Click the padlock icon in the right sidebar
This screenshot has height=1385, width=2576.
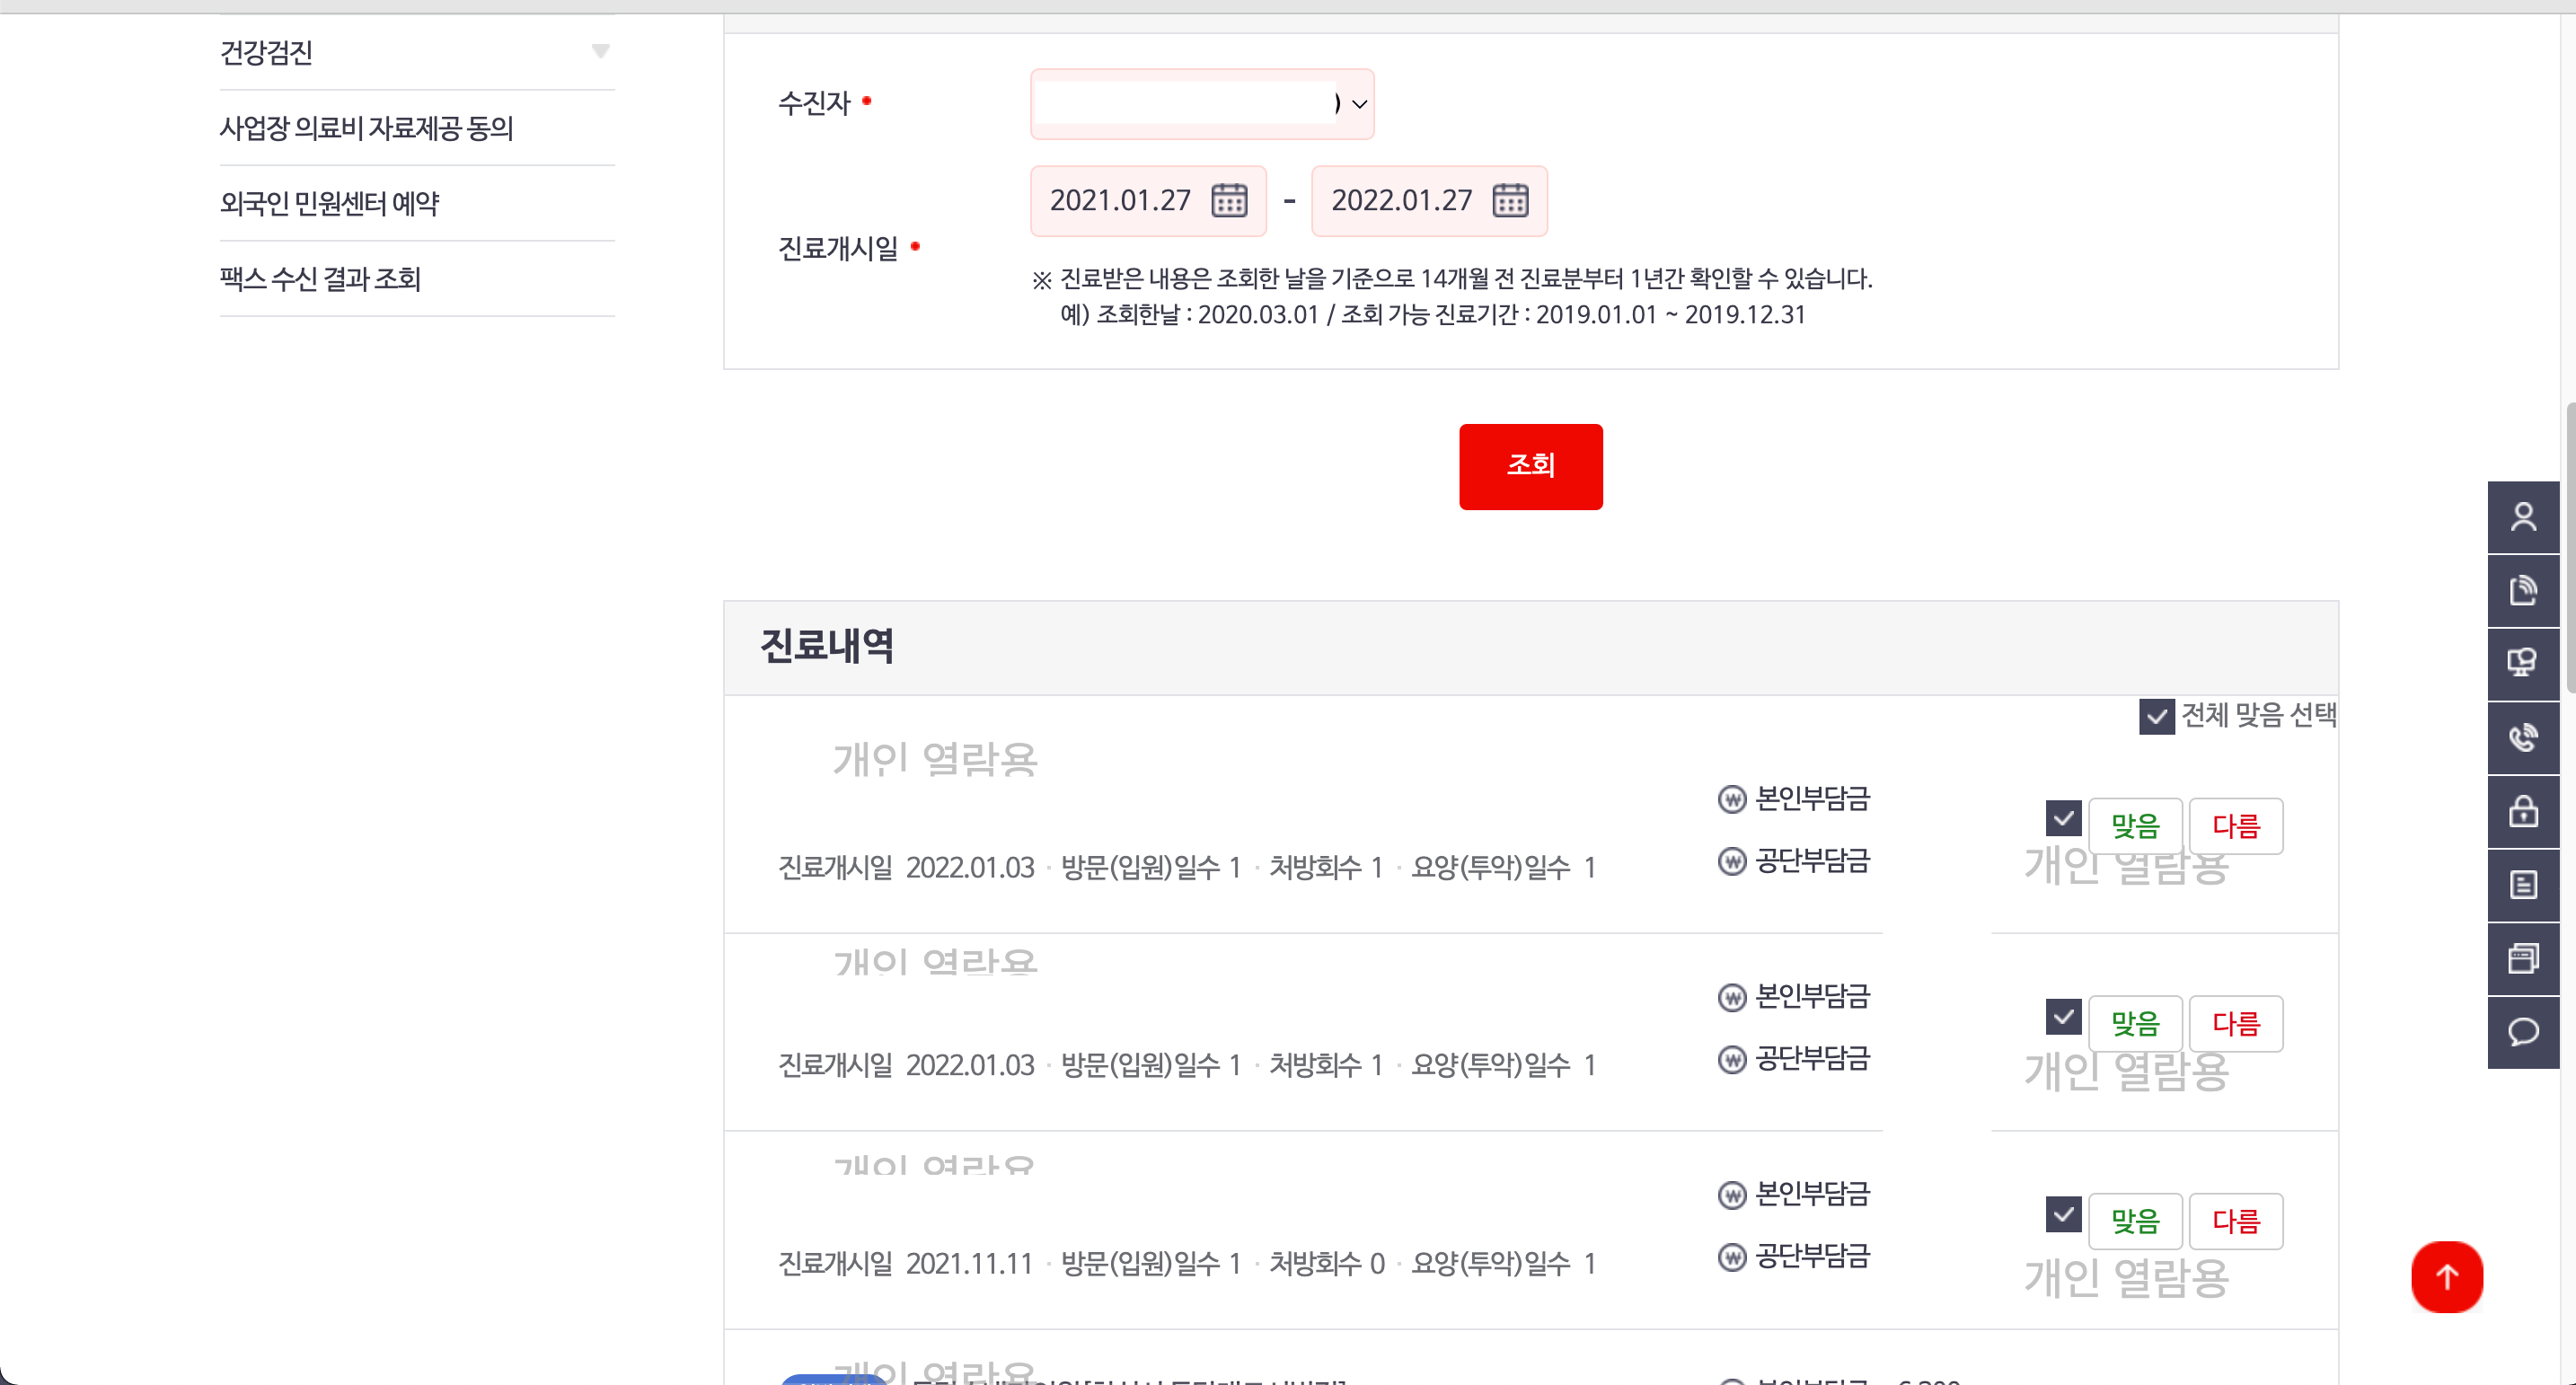[2522, 811]
